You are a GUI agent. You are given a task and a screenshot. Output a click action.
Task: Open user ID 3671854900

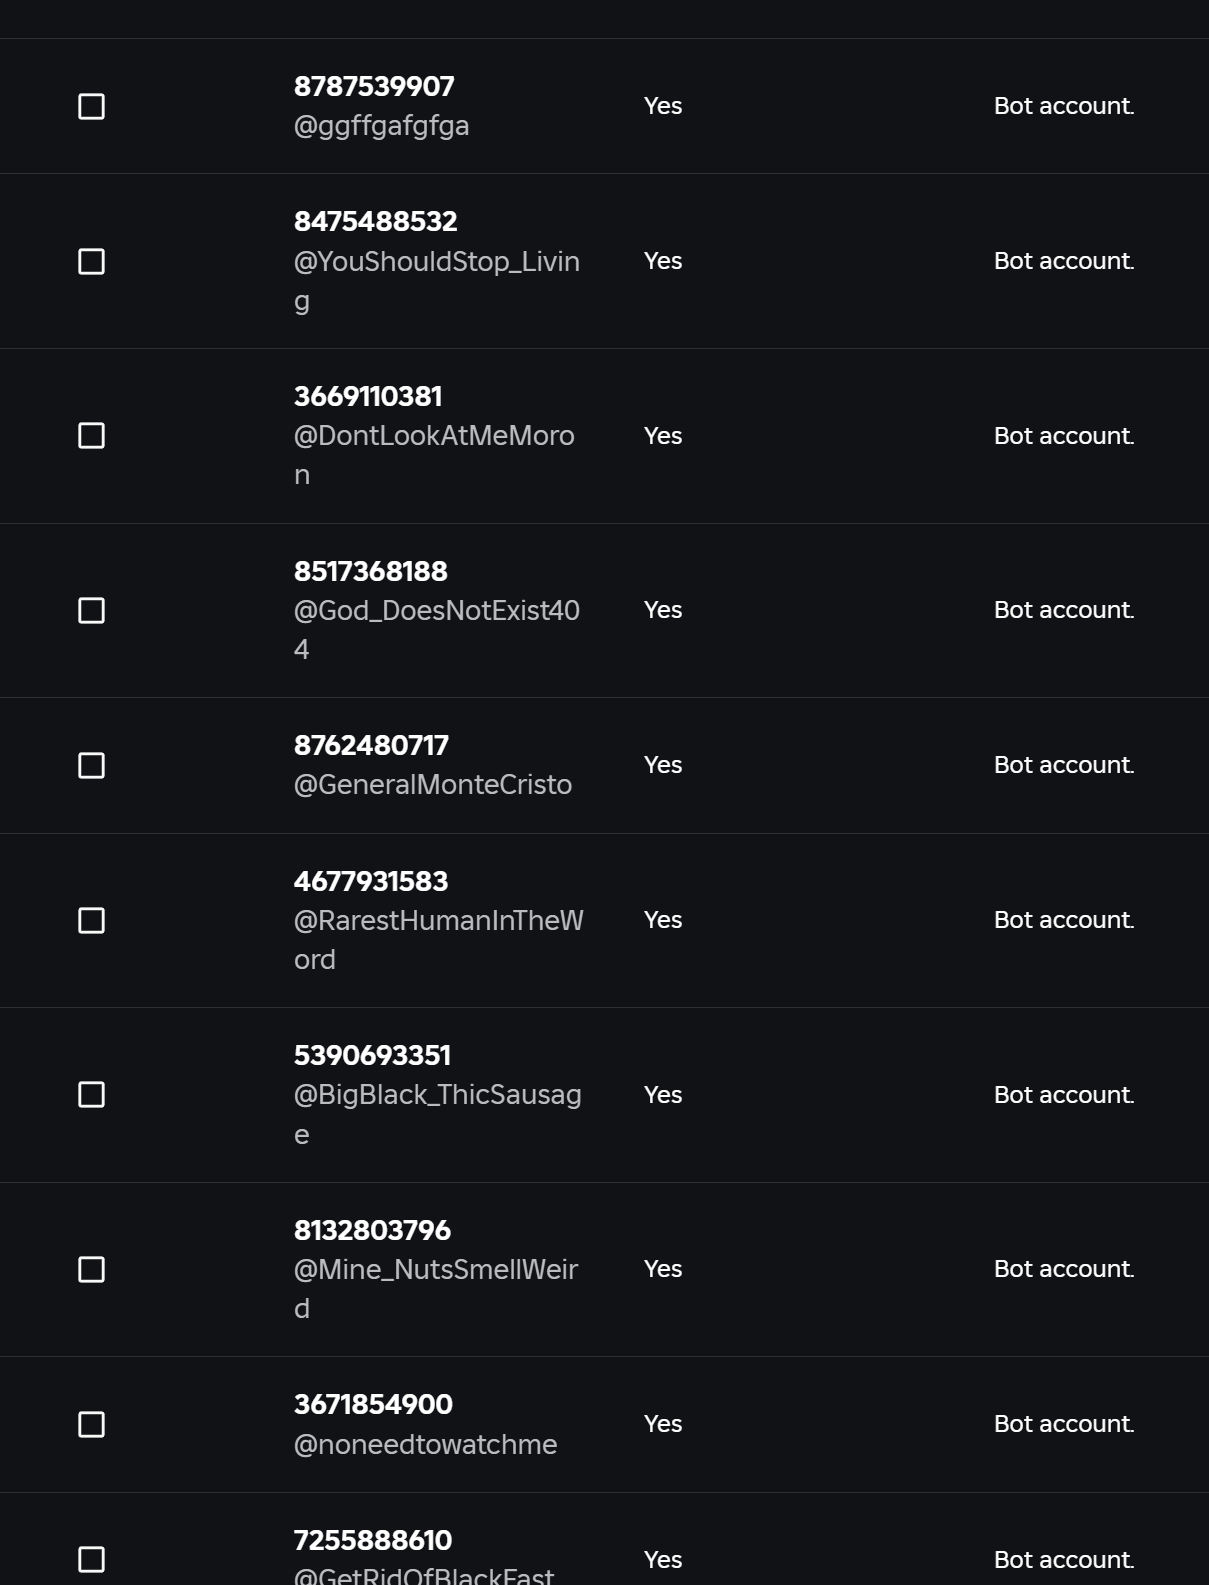pyautogui.click(x=373, y=1404)
